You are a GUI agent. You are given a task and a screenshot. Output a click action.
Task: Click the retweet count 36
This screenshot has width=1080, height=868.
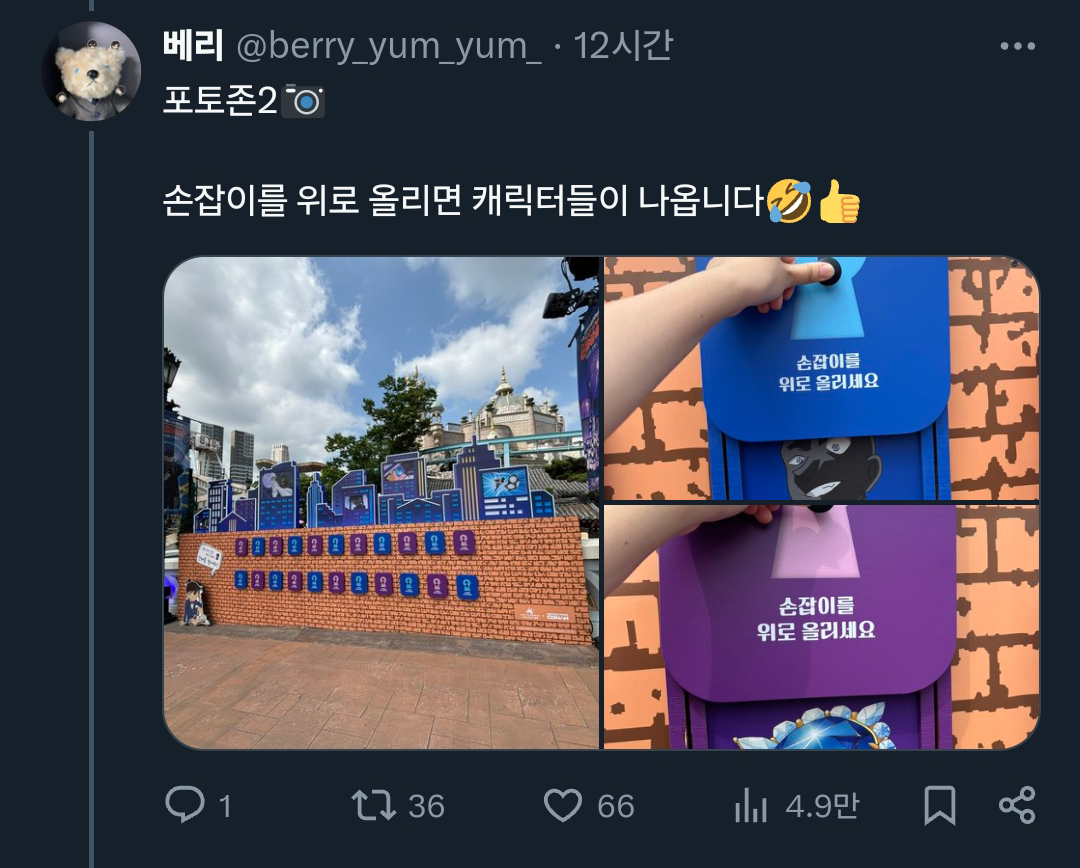[x=426, y=806]
